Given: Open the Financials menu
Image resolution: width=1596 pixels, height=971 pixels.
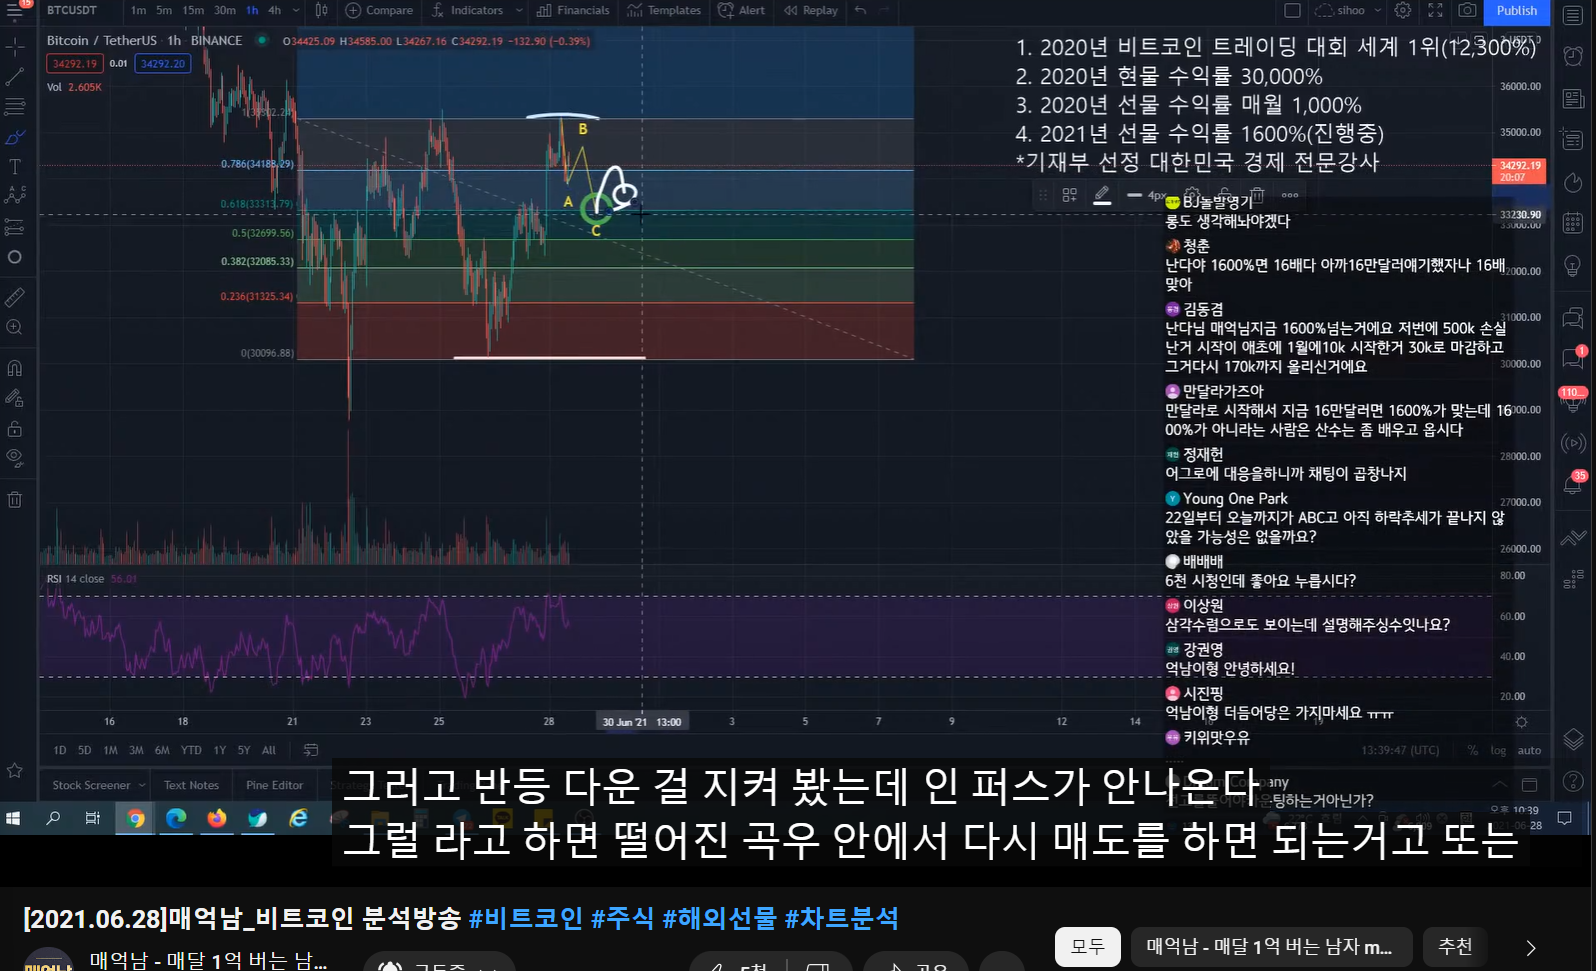Looking at the screenshot, I should tap(573, 10).
